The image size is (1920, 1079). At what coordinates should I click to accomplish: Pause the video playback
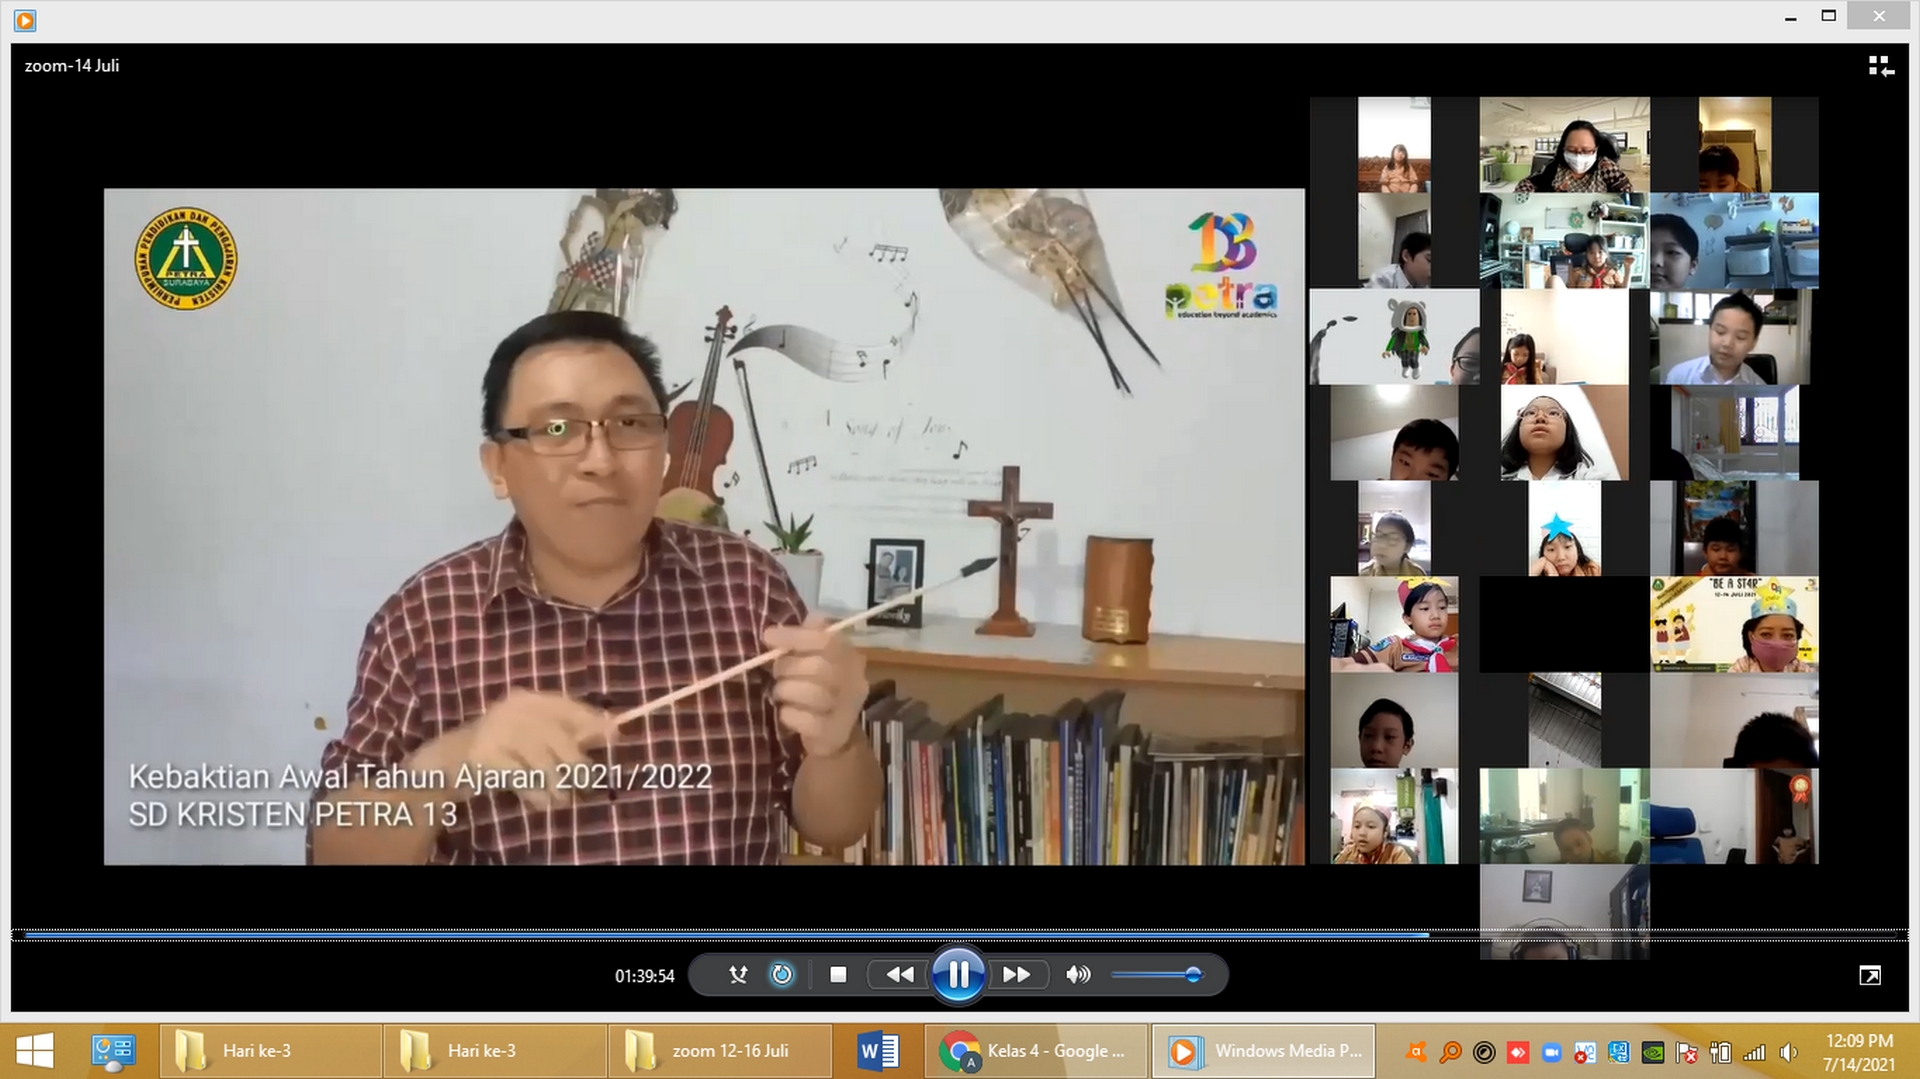tap(957, 974)
